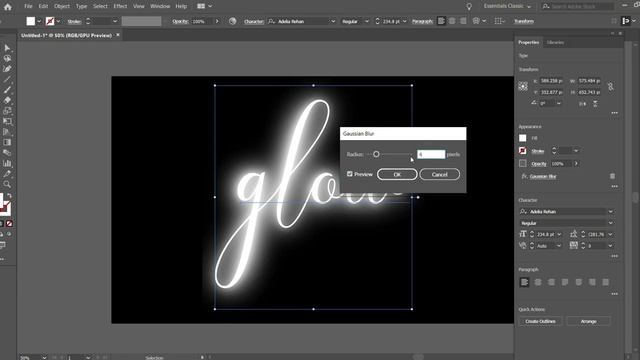
Task: Open the Object menu
Action: coord(62,6)
